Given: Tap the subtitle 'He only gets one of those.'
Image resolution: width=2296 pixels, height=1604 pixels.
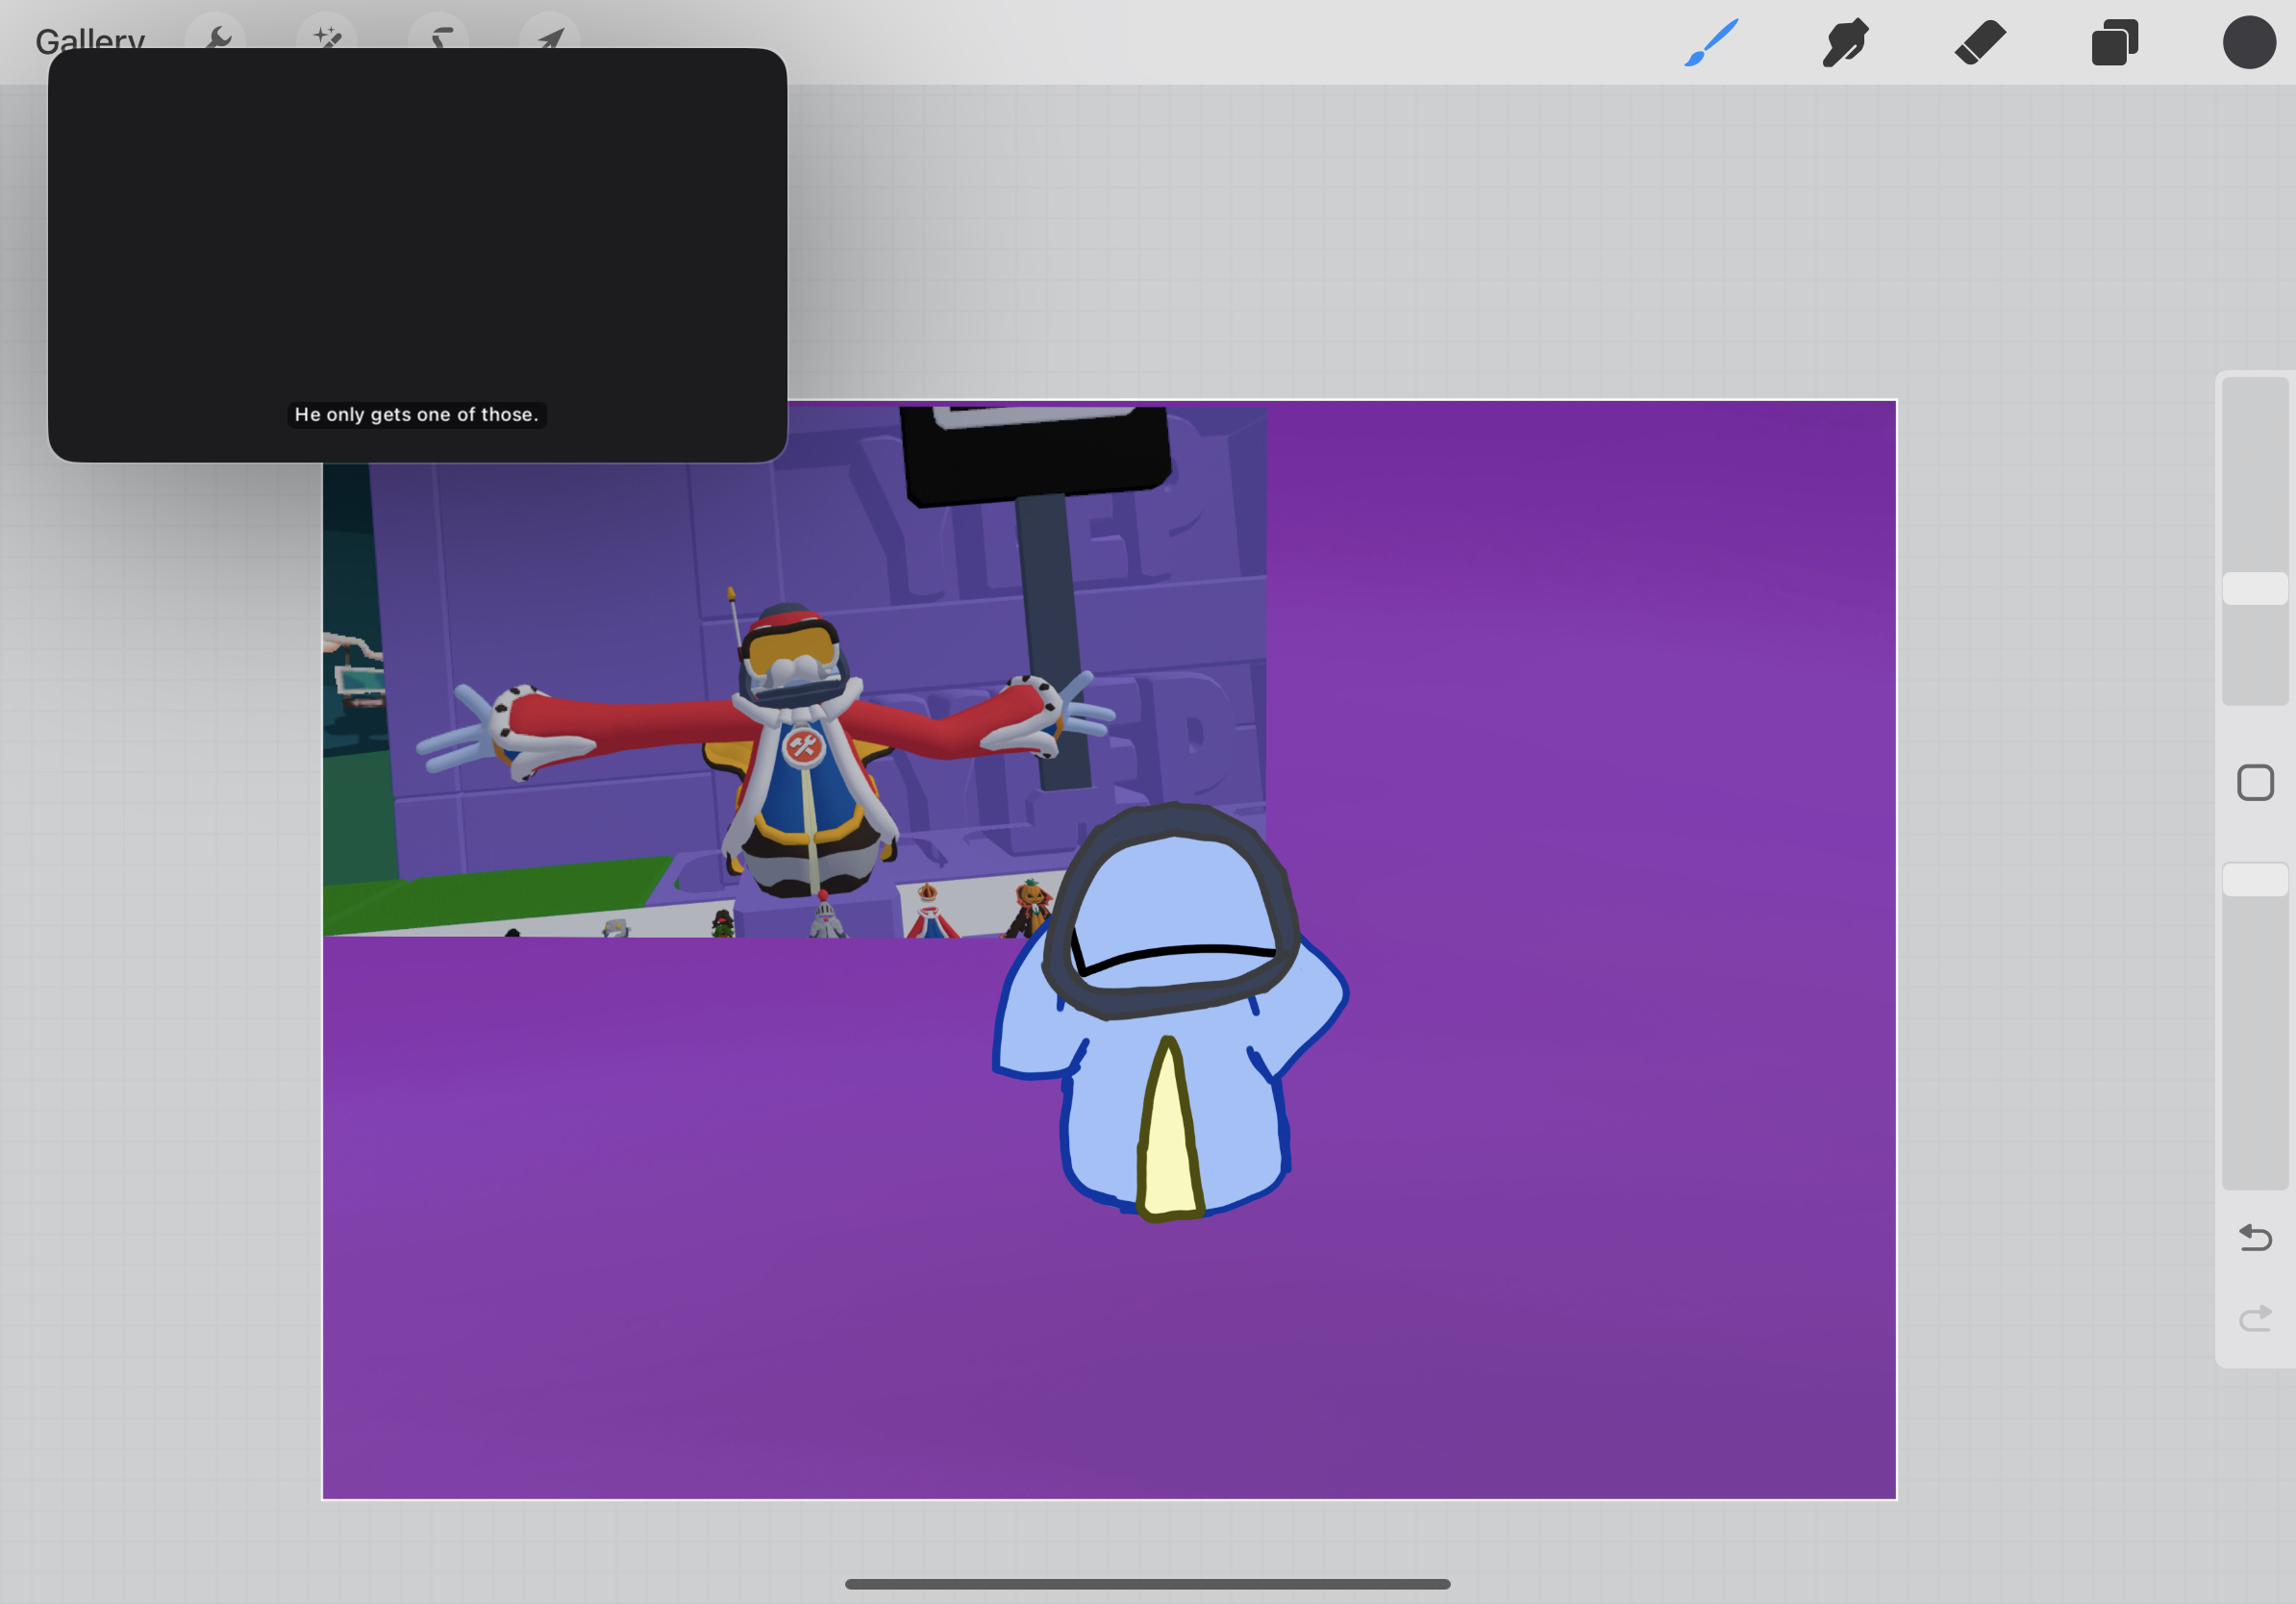Looking at the screenshot, I should [x=417, y=414].
